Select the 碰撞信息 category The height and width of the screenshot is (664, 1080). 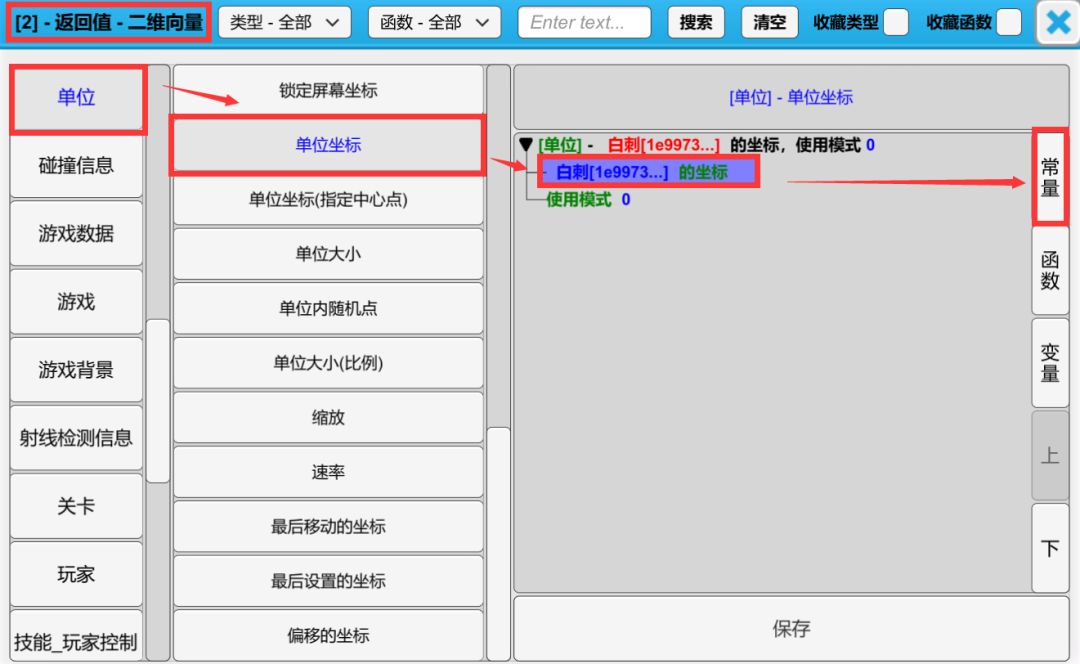(x=77, y=166)
